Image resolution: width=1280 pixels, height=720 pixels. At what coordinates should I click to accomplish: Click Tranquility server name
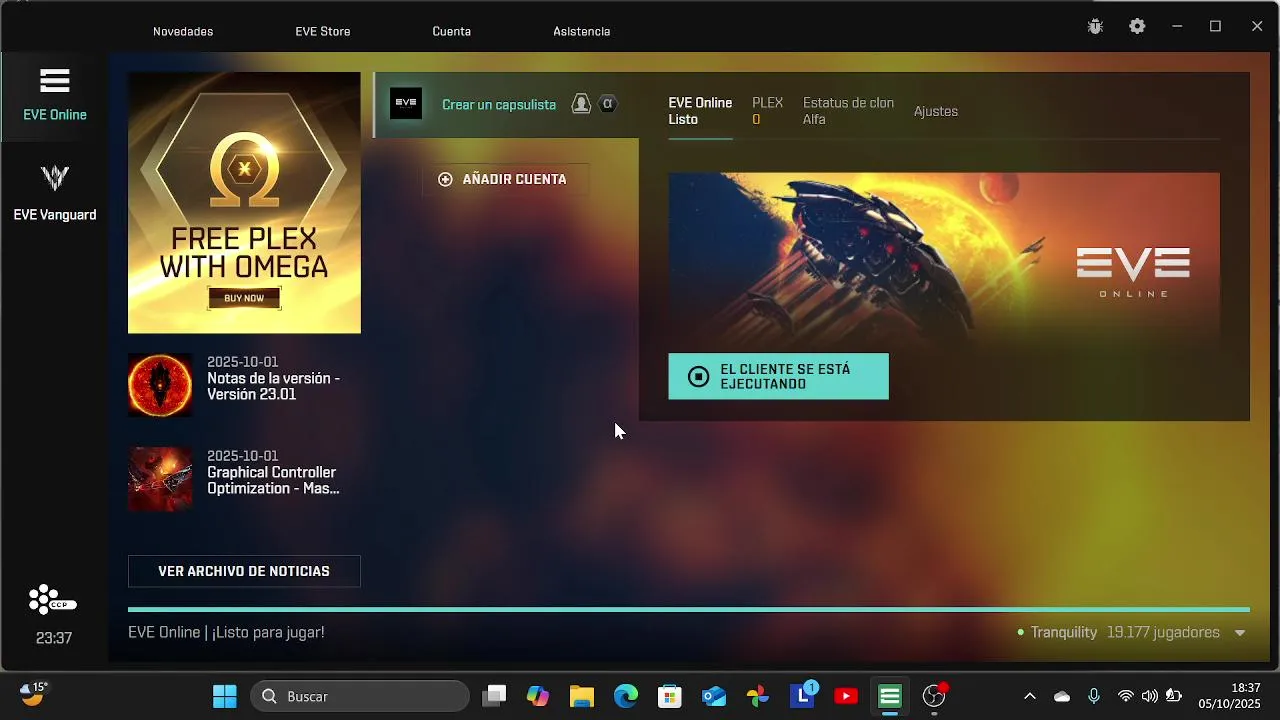point(1063,633)
